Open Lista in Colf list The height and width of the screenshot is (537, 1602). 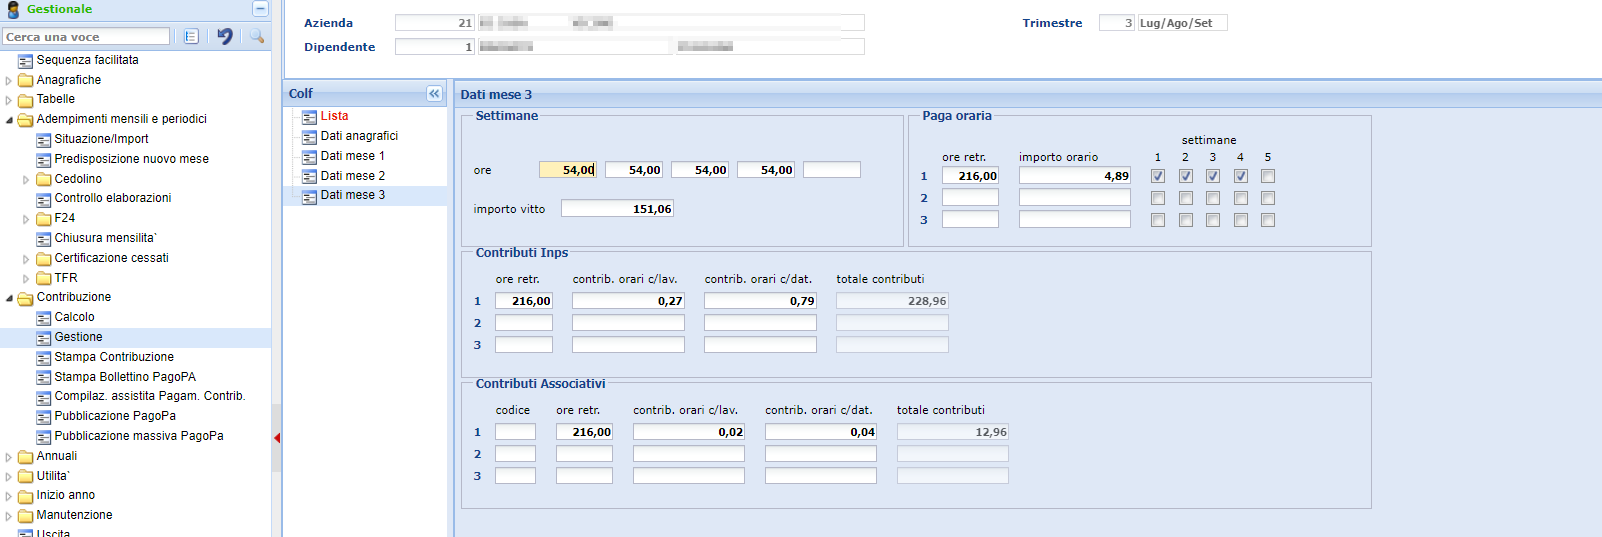(x=334, y=116)
